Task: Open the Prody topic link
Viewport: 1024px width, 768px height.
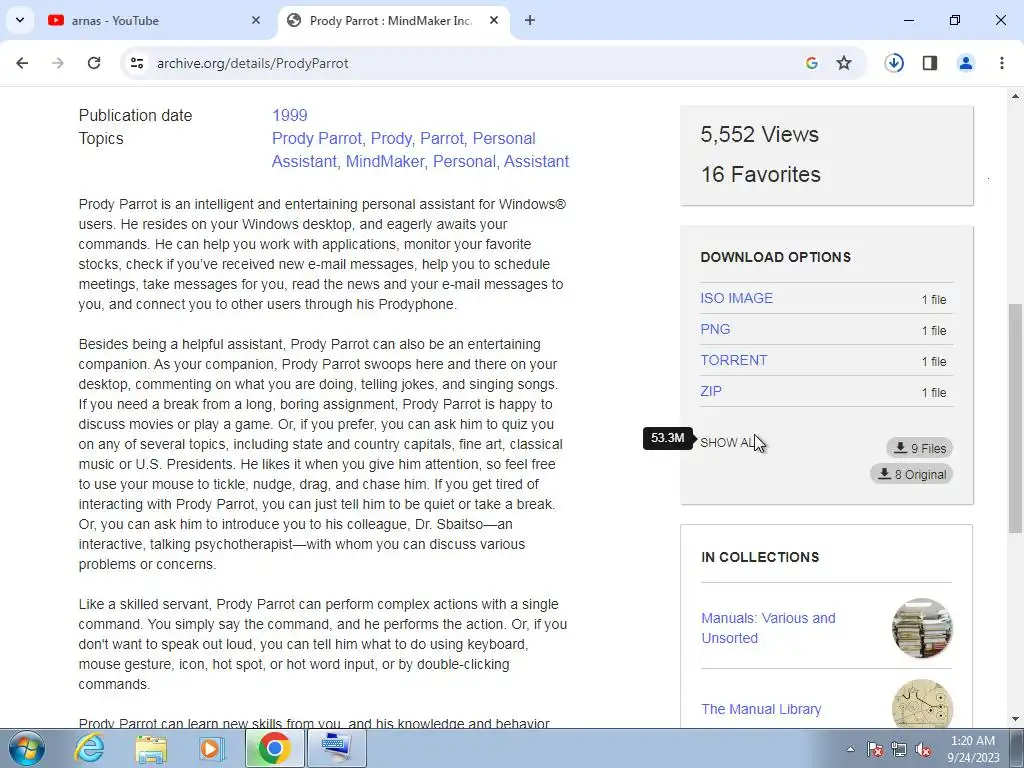Action: (x=391, y=138)
